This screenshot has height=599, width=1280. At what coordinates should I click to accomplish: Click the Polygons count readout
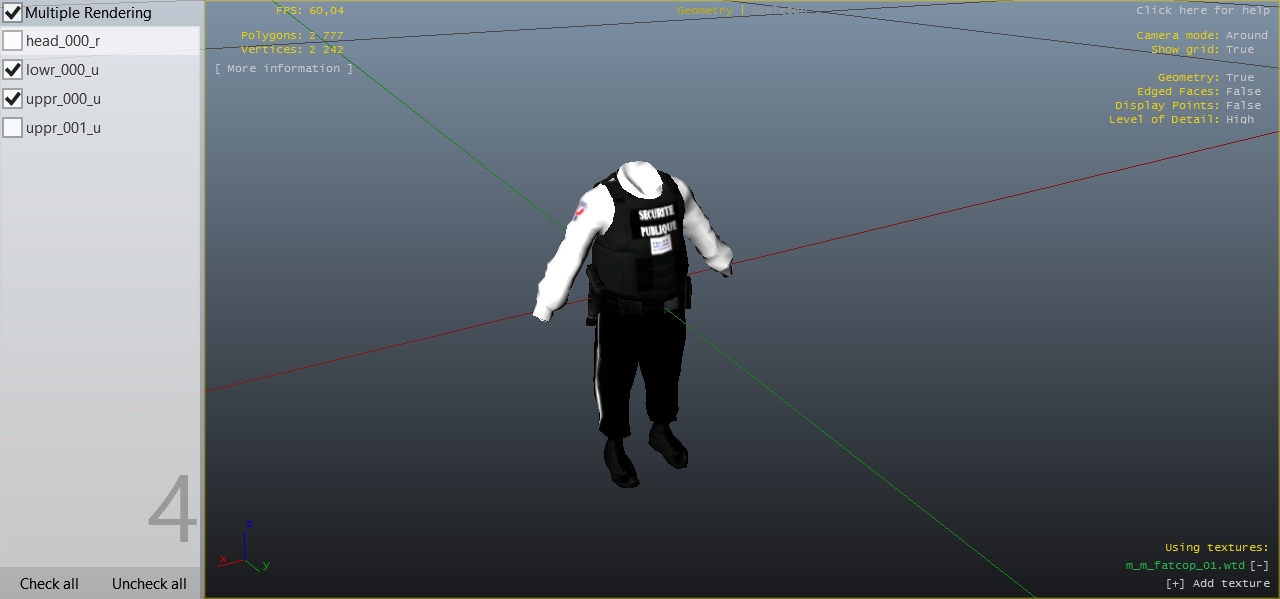click(x=292, y=36)
